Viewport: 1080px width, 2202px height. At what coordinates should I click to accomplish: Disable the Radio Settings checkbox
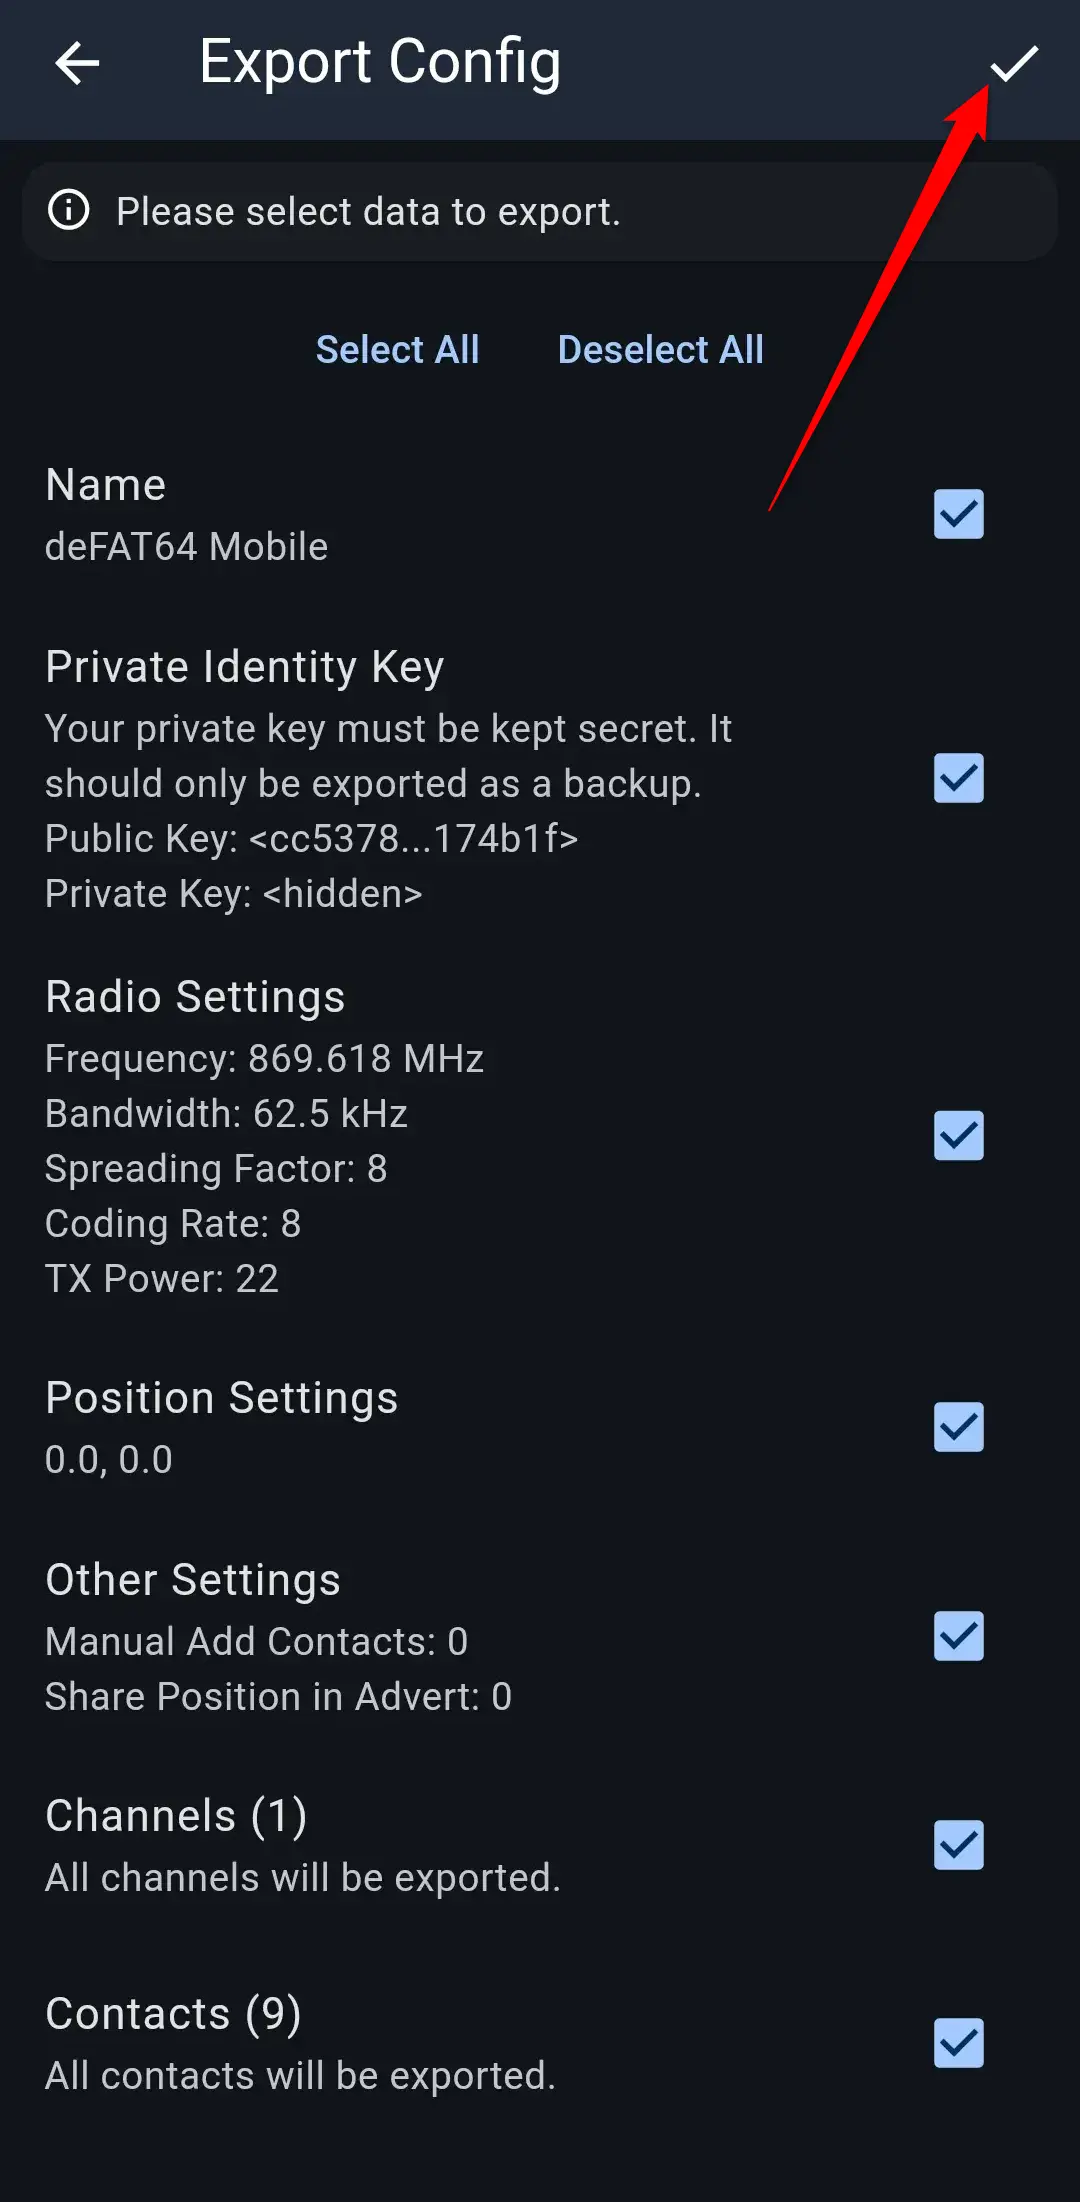pos(958,1136)
